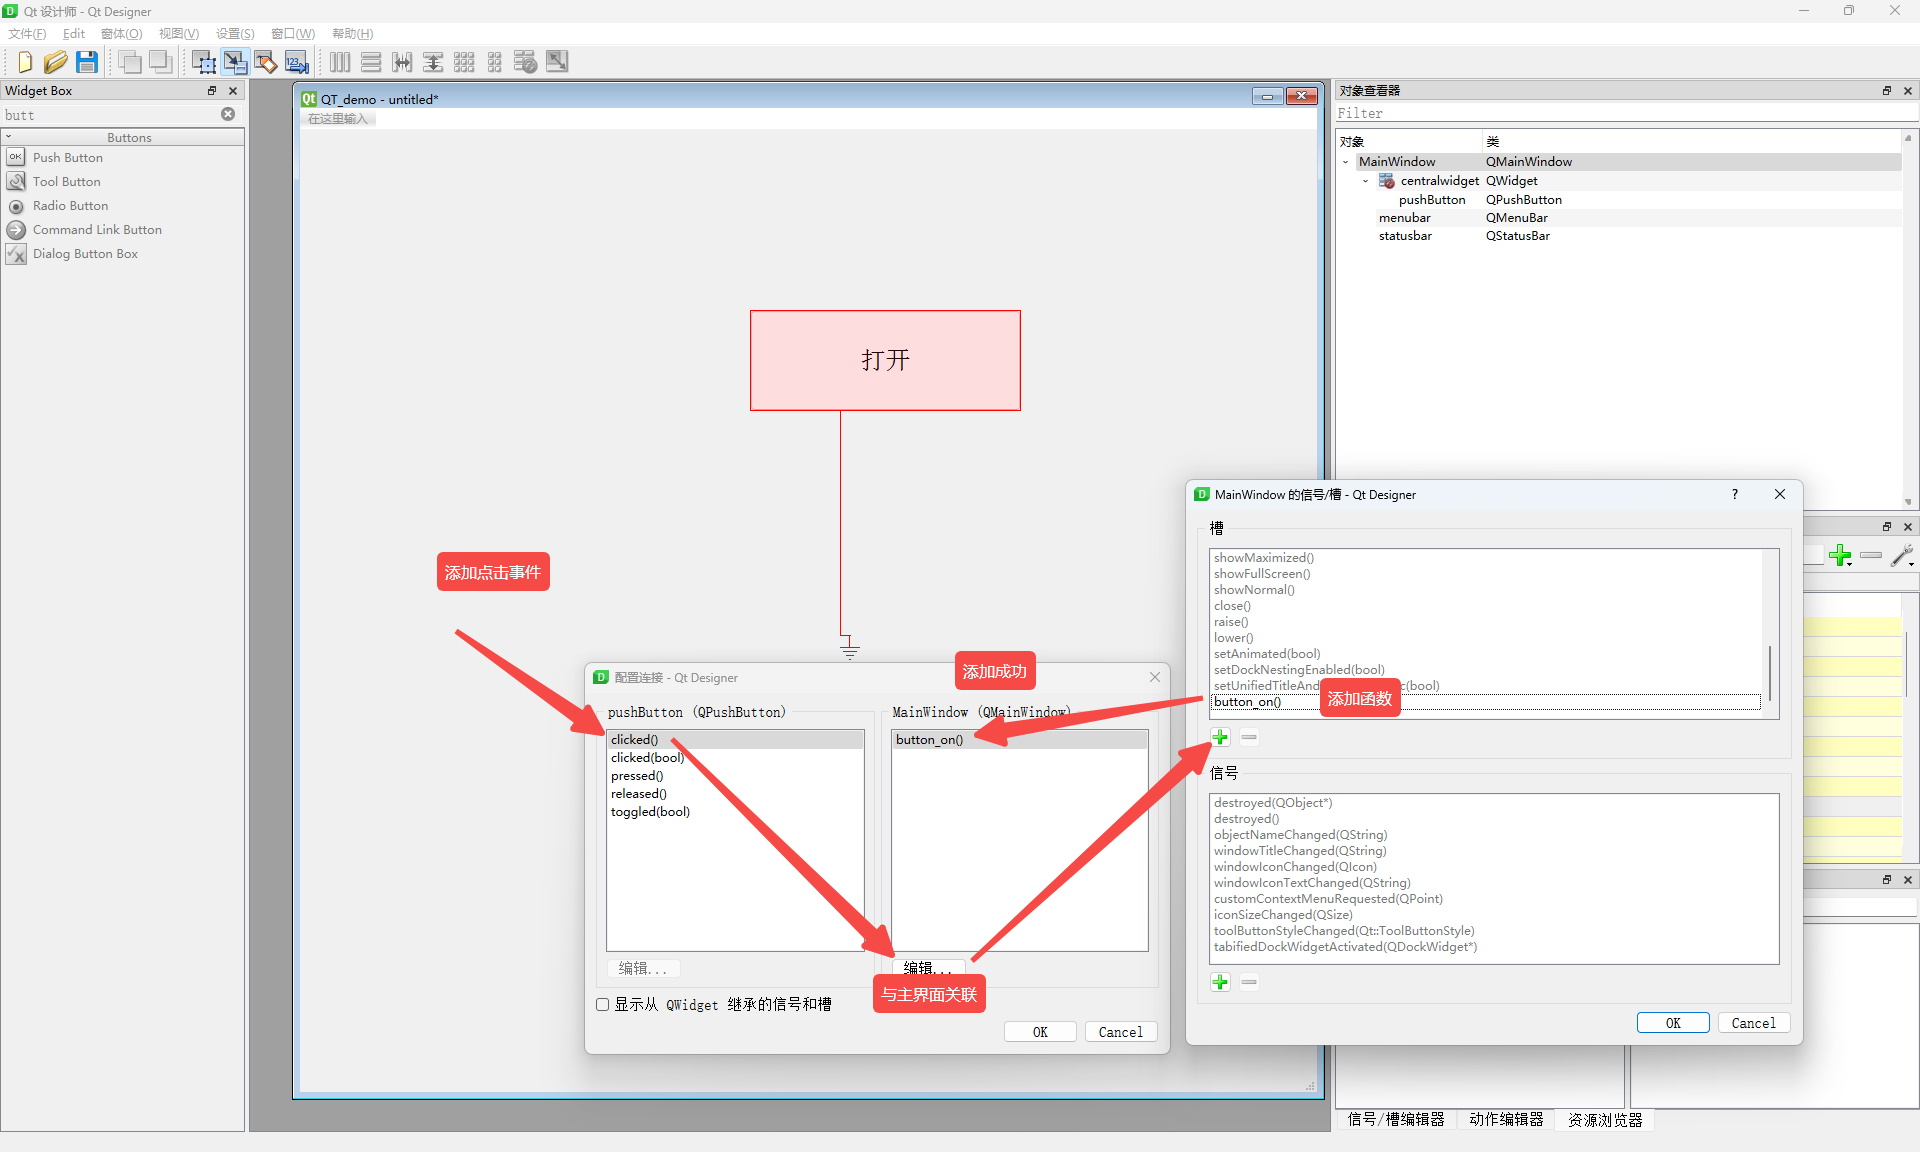Apply horizontal layout from toolbar
Screen dimensions: 1920x1152
[x=340, y=62]
